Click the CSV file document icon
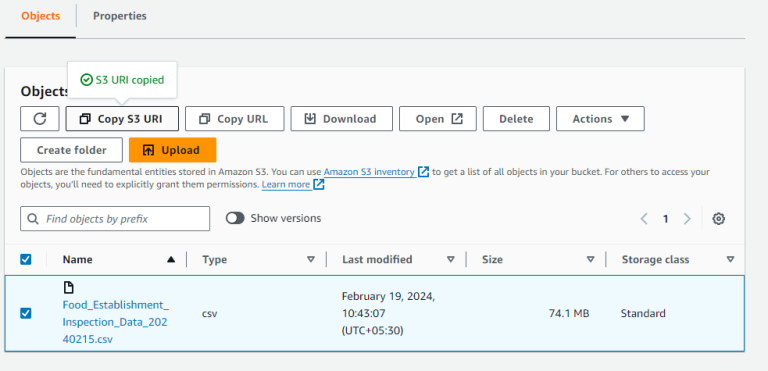Viewport: 768px width, 371px height. [x=69, y=287]
